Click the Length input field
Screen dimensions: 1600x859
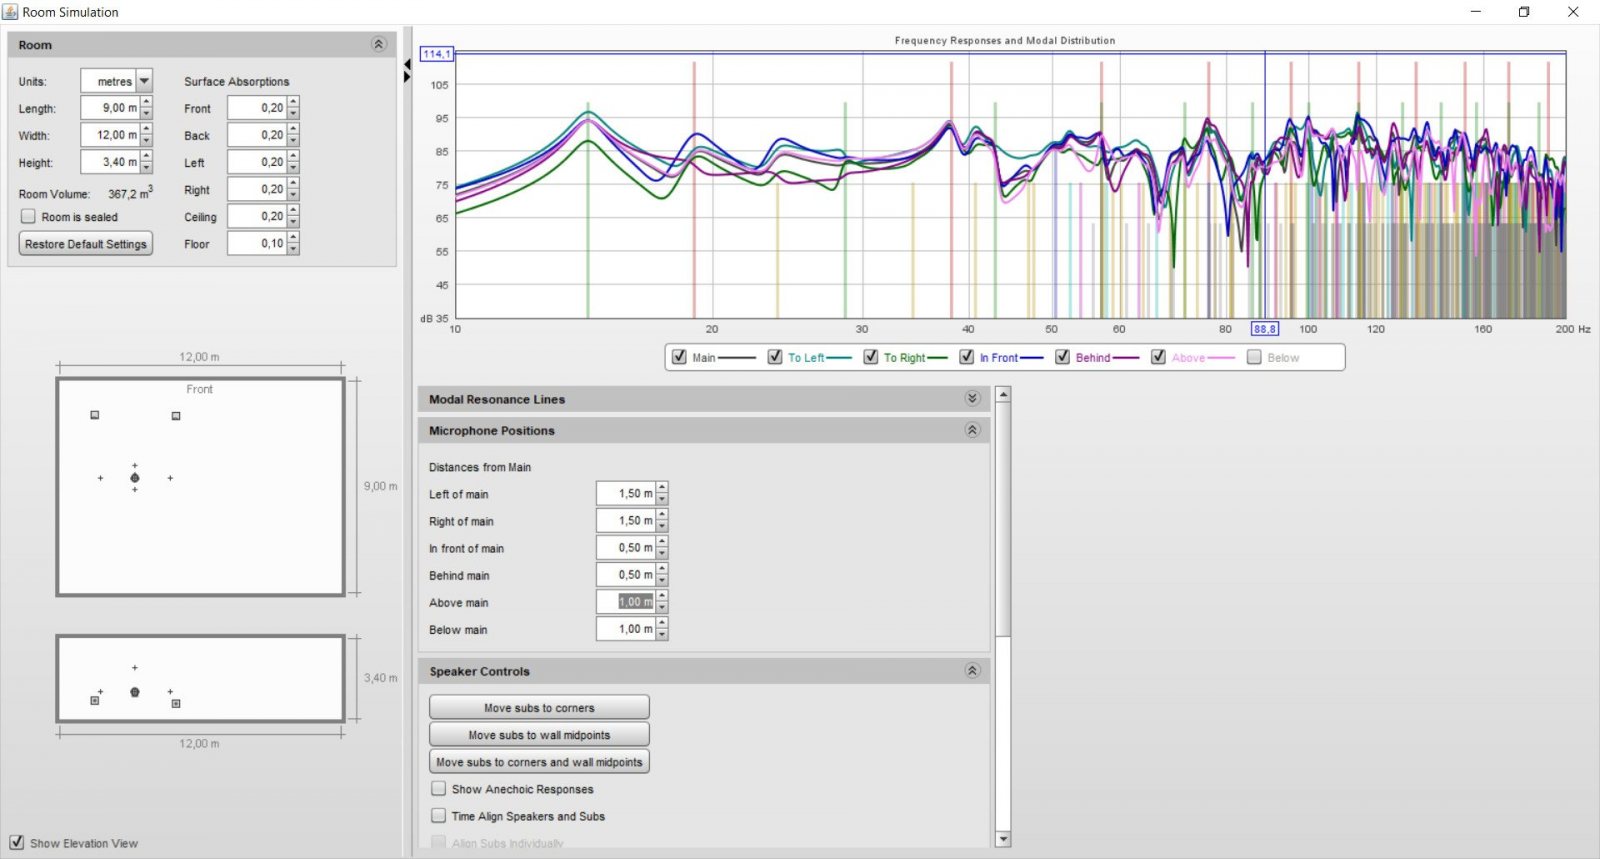pyautogui.click(x=110, y=108)
